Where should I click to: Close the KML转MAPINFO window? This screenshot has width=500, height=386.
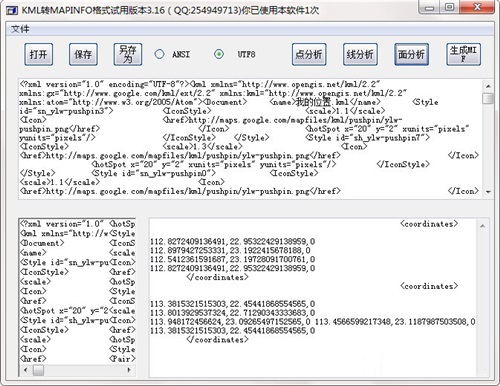tap(477, 7)
